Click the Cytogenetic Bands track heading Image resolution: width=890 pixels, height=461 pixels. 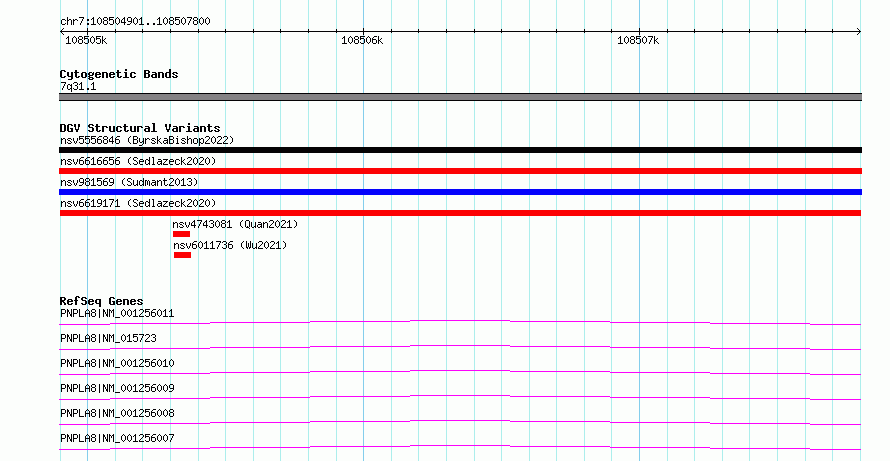point(119,74)
